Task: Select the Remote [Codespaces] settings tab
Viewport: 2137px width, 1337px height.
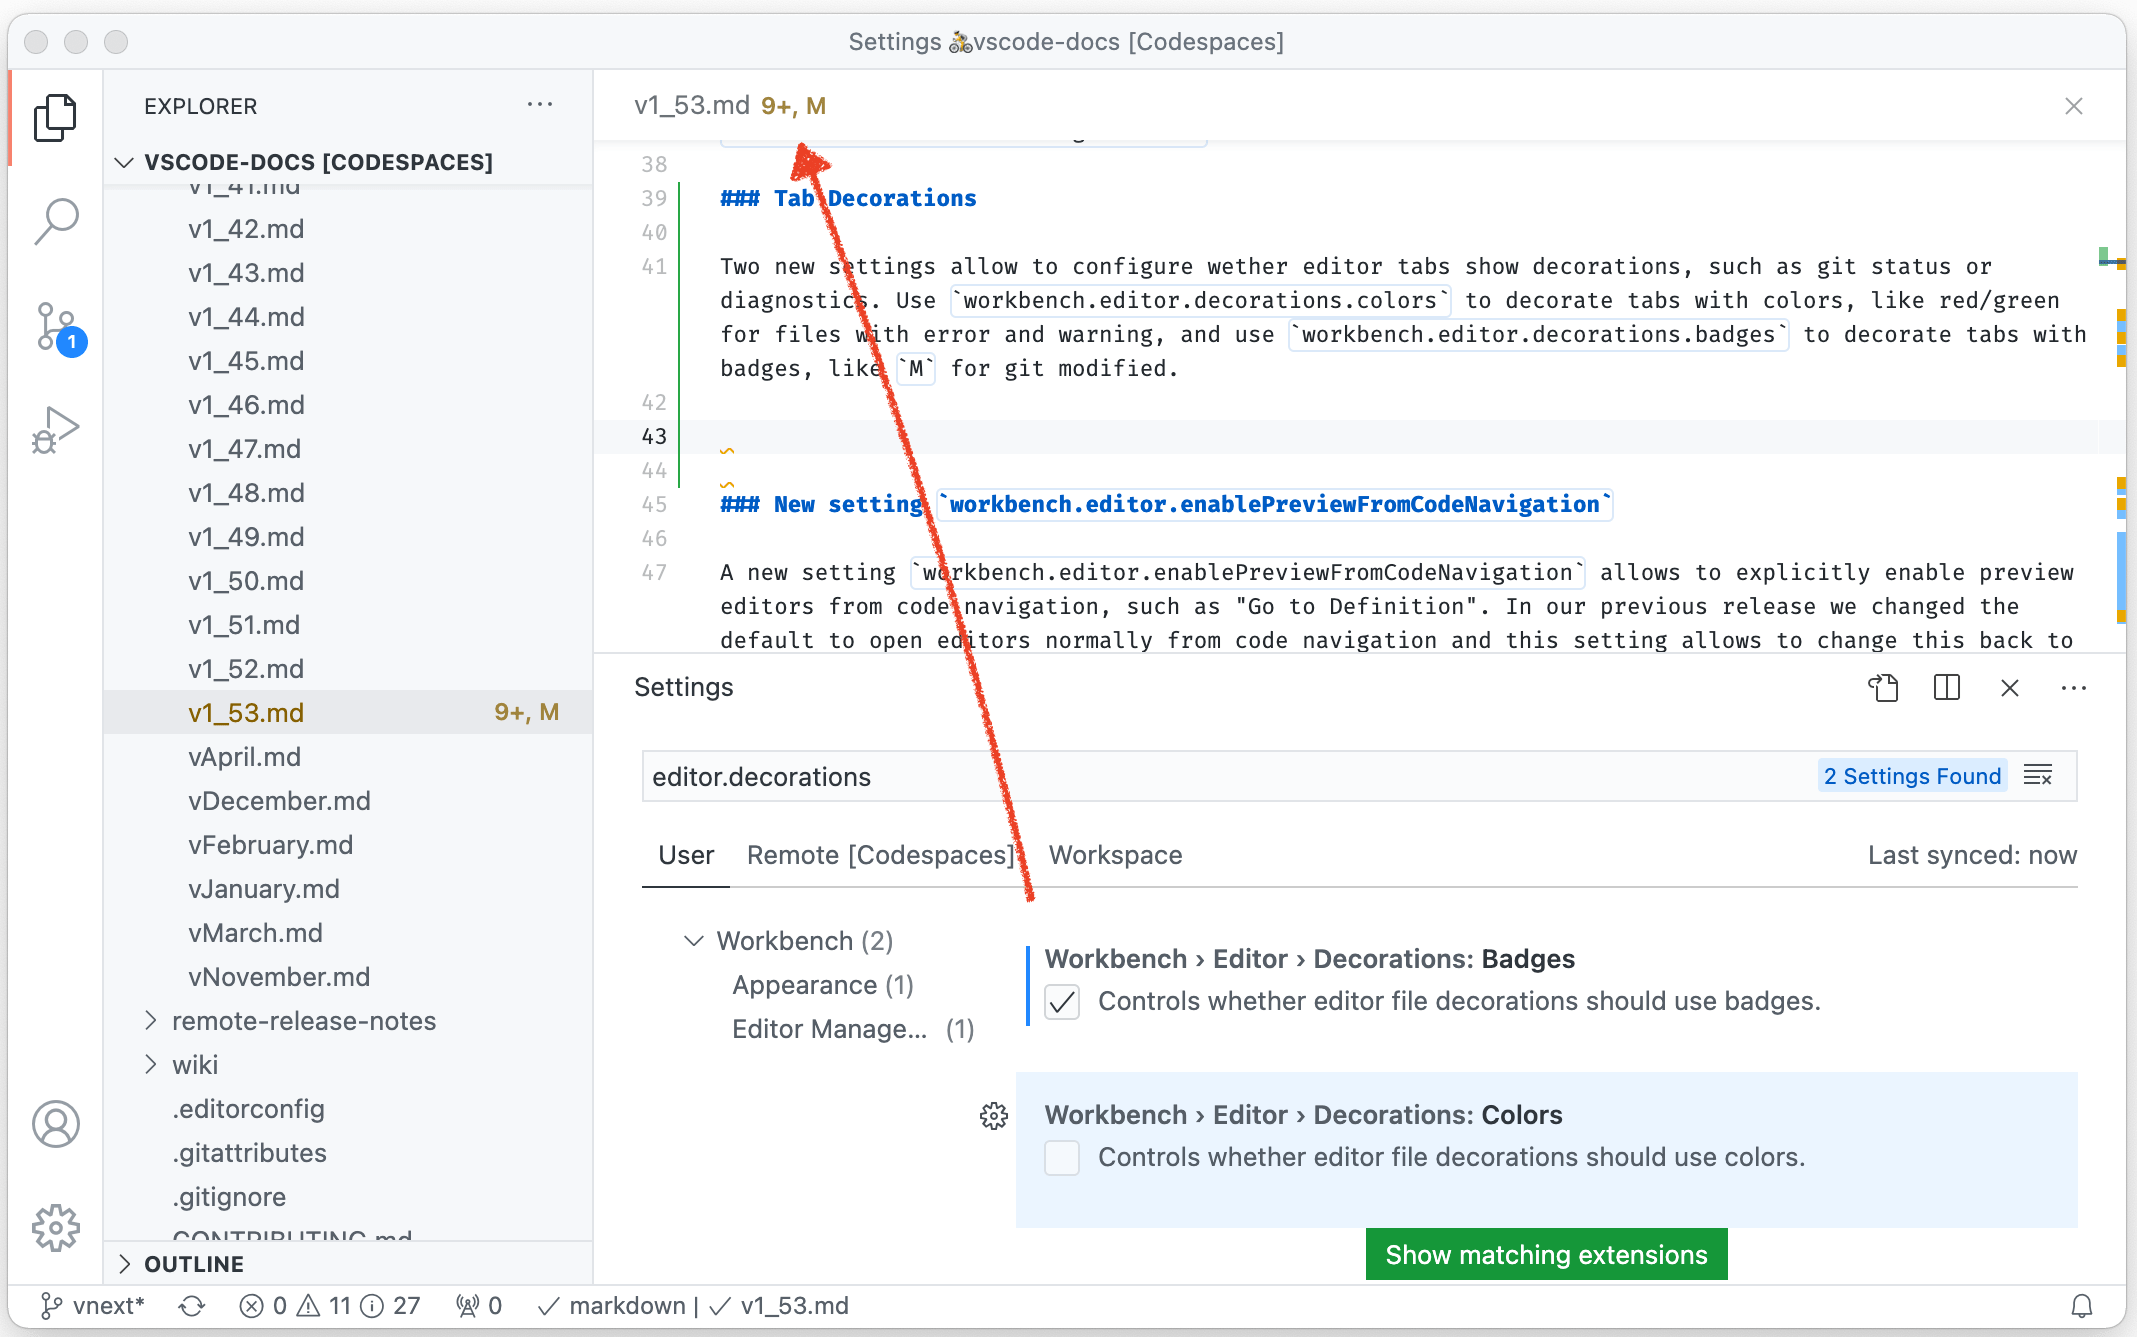Action: (881, 855)
